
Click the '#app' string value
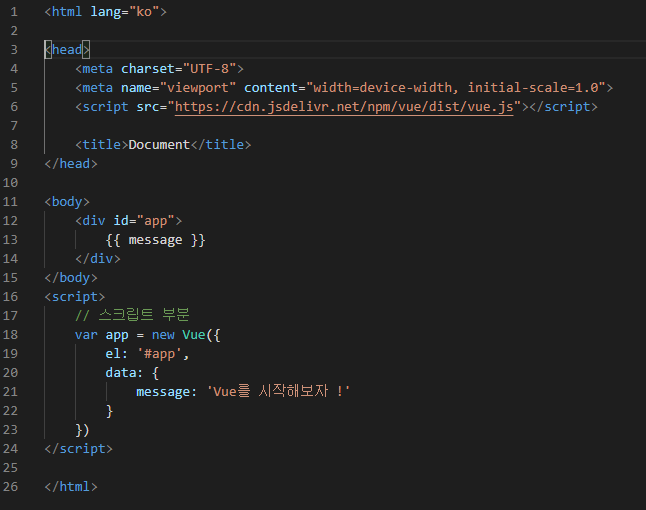[x=159, y=354]
